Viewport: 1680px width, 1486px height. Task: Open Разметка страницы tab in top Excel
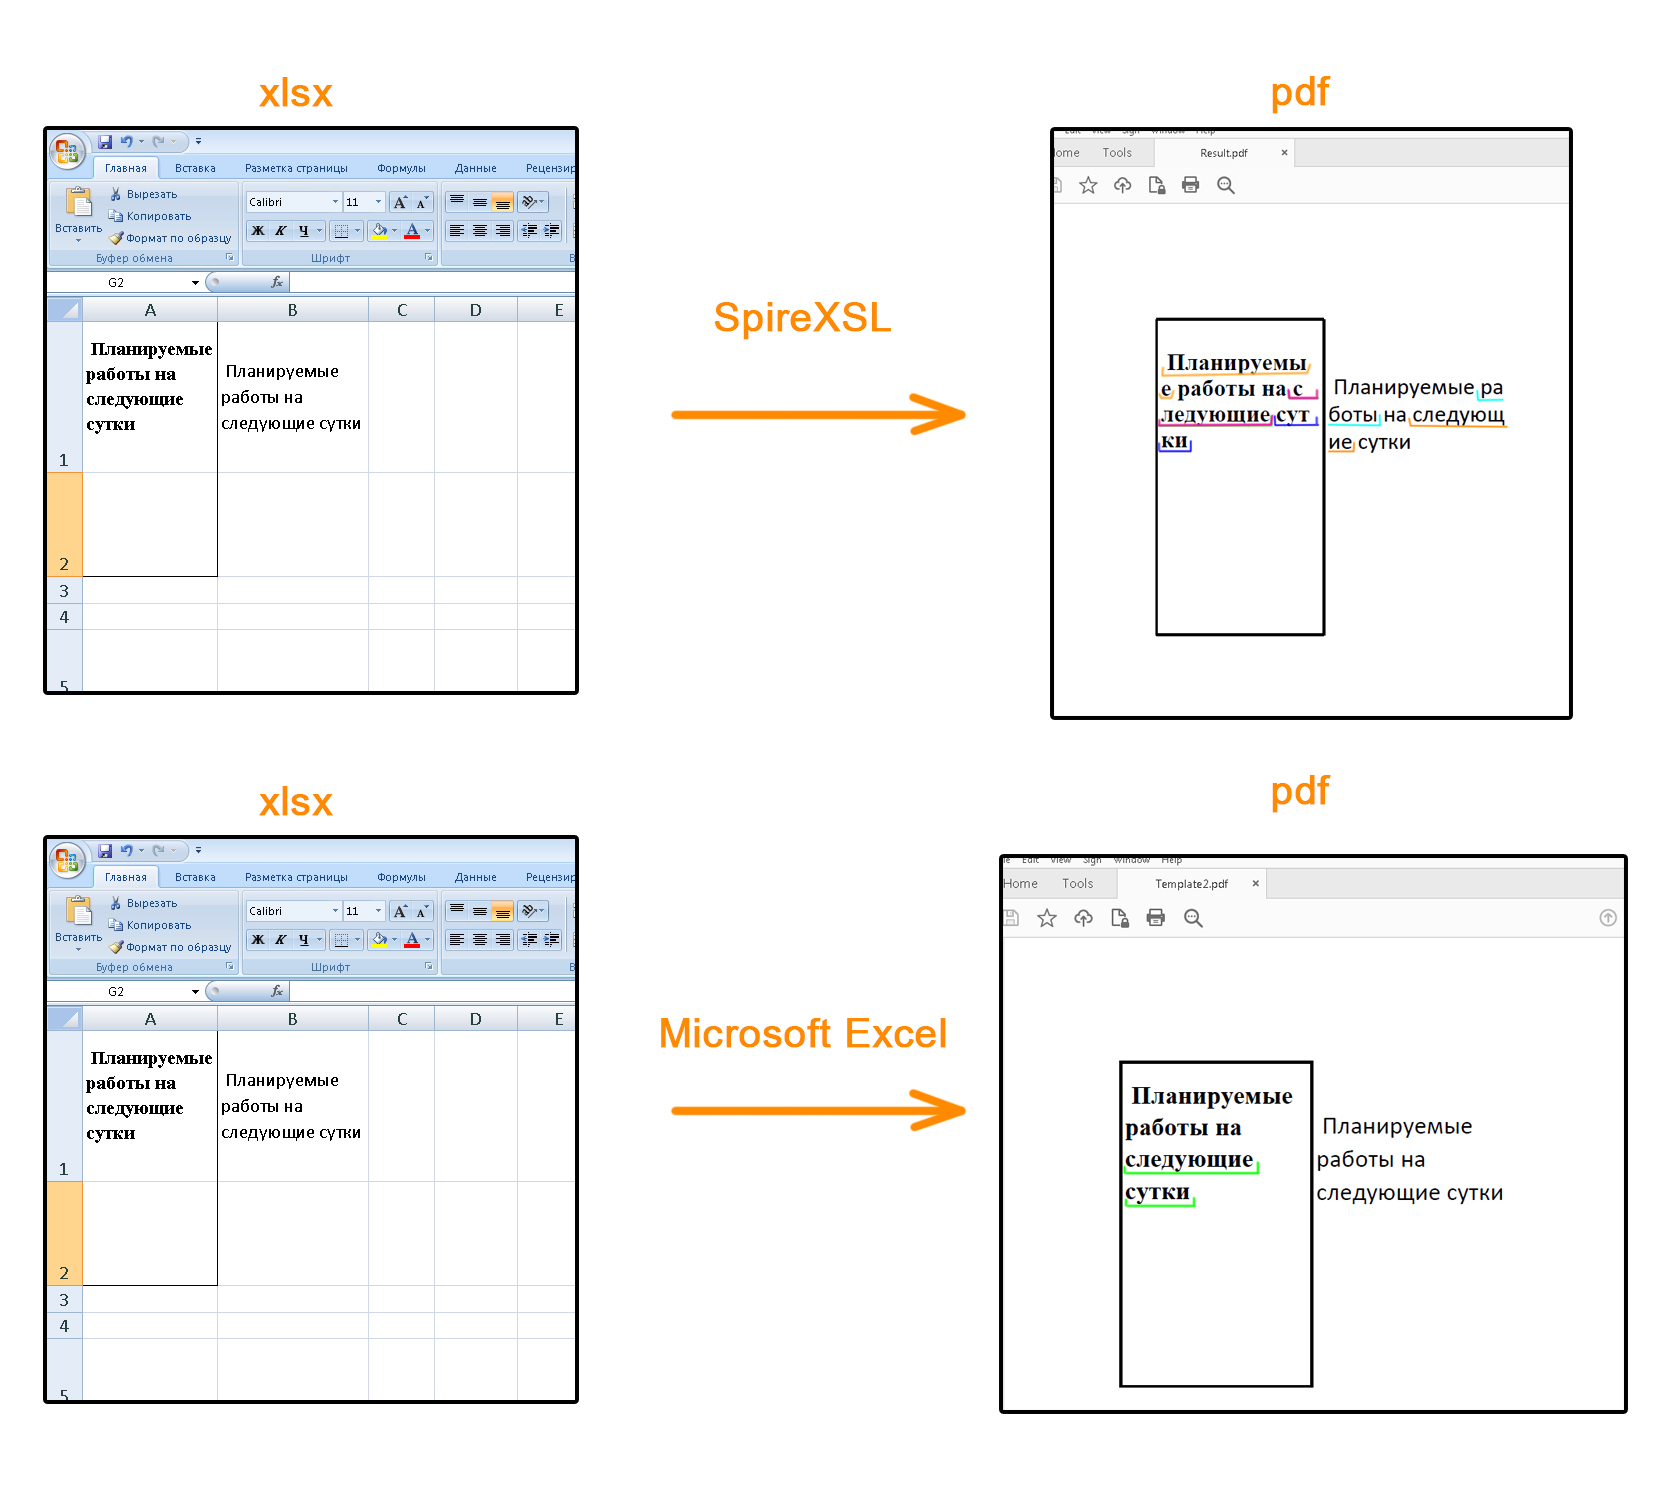[296, 168]
